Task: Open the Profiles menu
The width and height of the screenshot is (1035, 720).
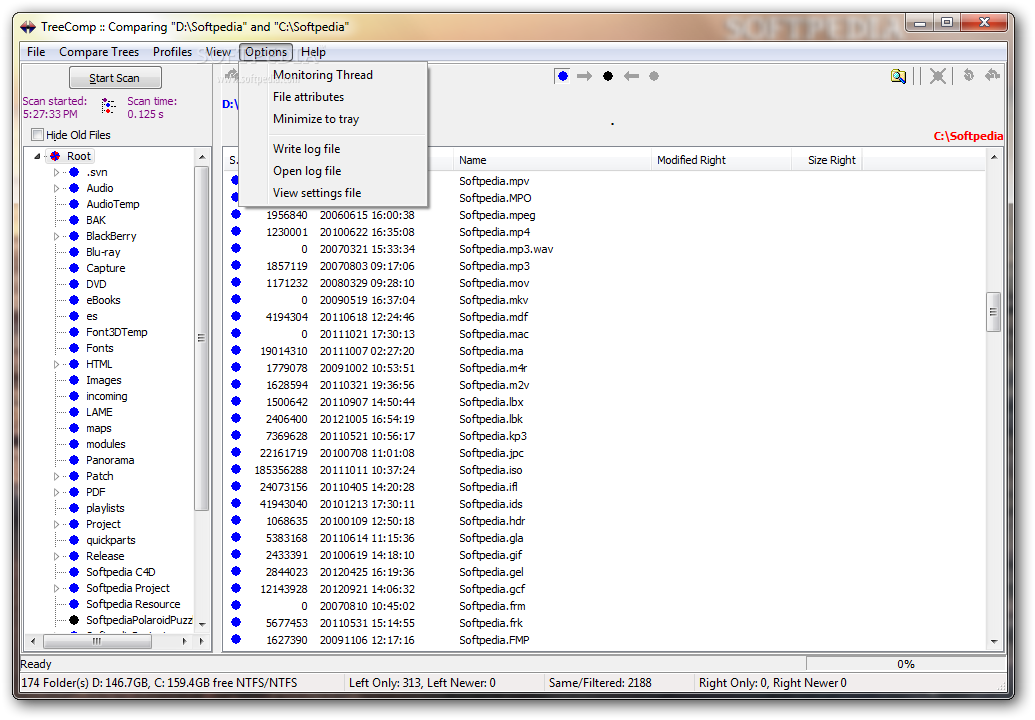Action: pos(172,52)
